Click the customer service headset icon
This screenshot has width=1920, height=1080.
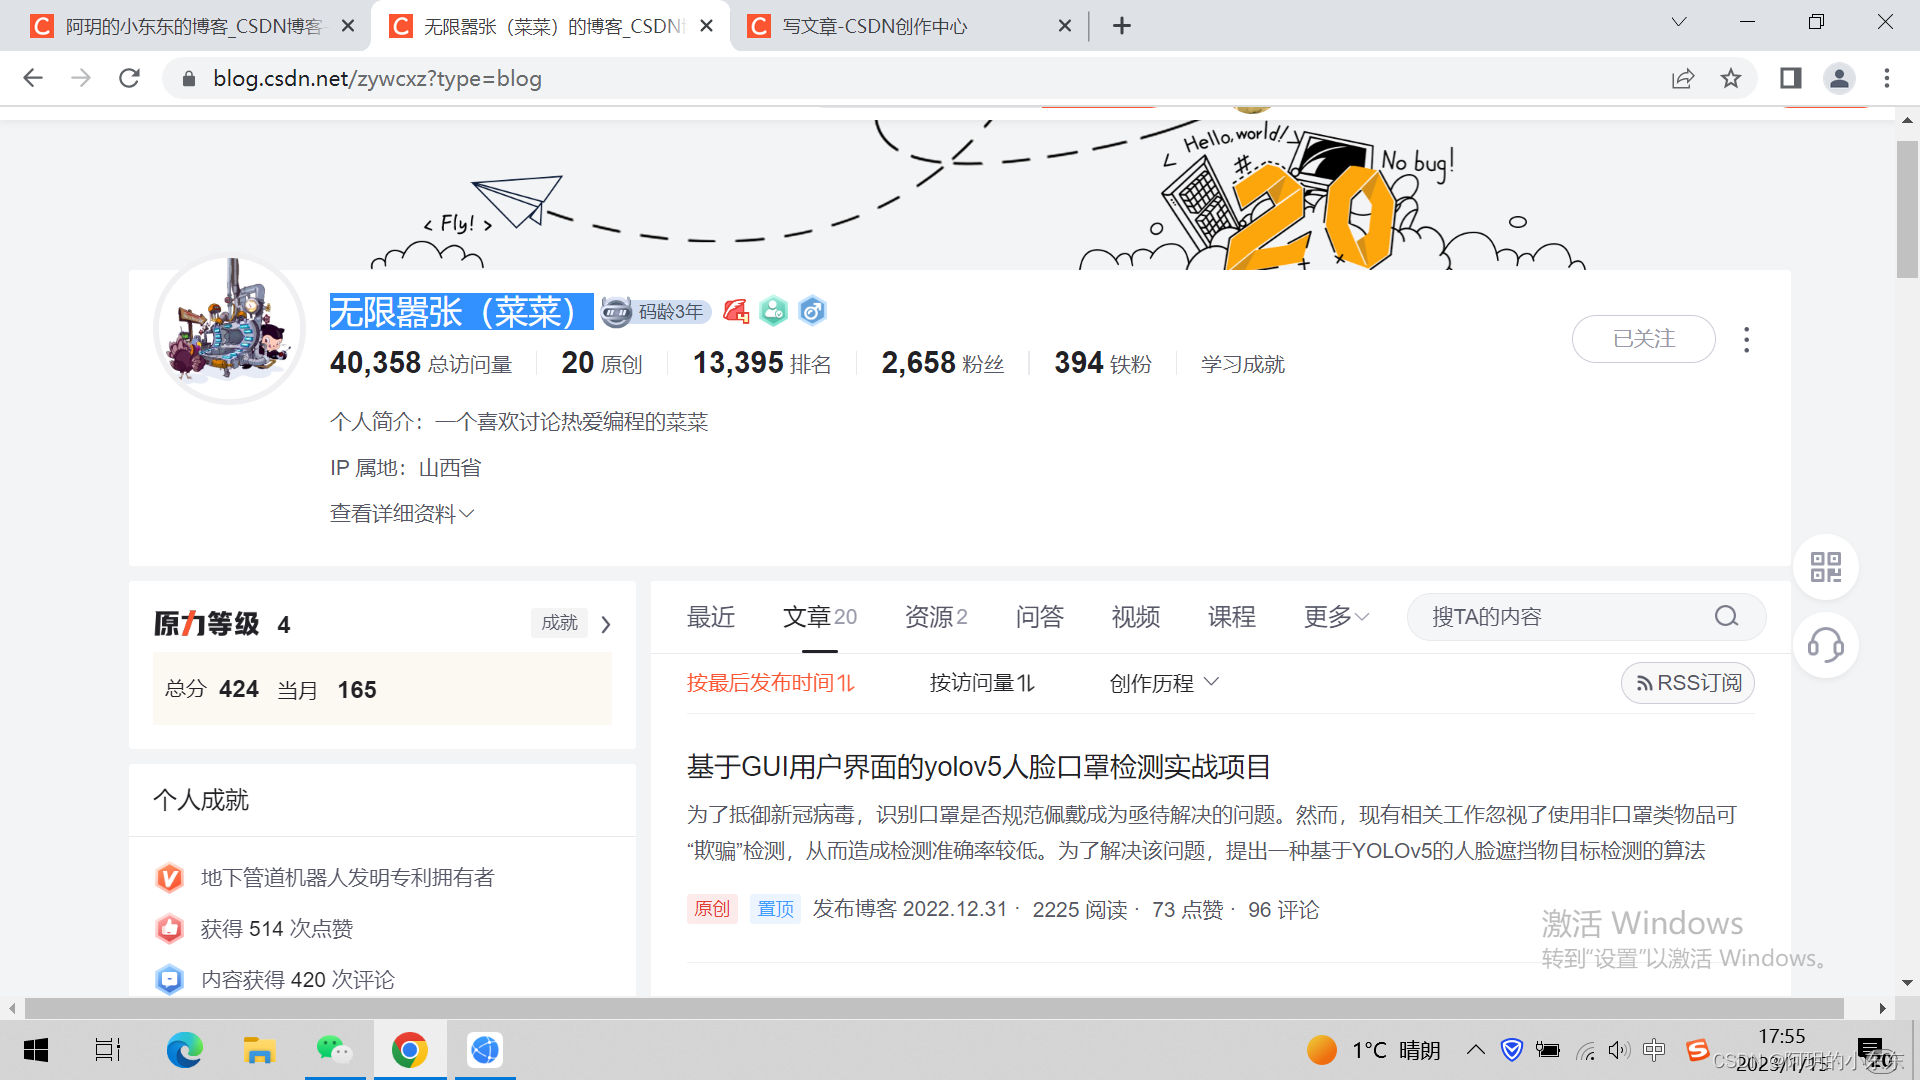click(1825, 646)
